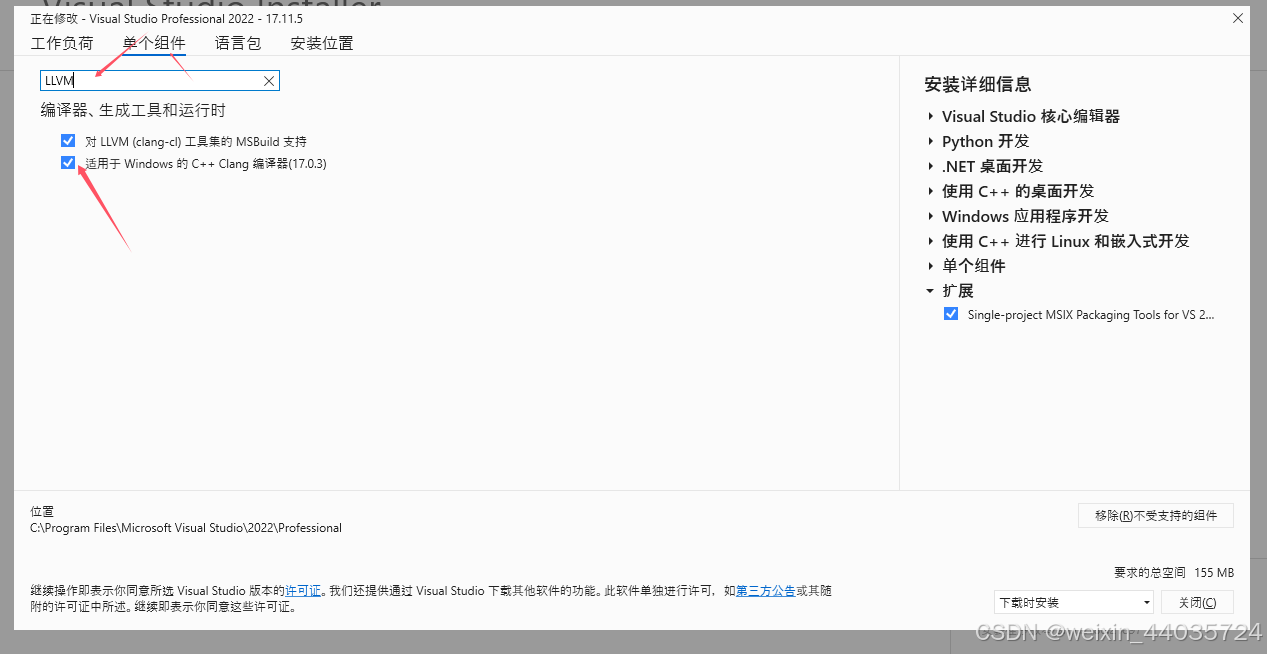Expand 使用 C++ 进行 Linux 和嵌入式开发

point(931,241)
